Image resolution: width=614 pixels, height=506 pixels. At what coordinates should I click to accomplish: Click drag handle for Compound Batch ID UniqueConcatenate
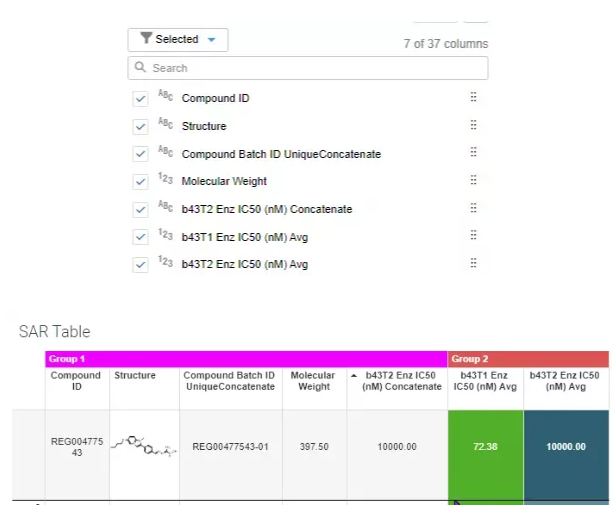[473, 154]
